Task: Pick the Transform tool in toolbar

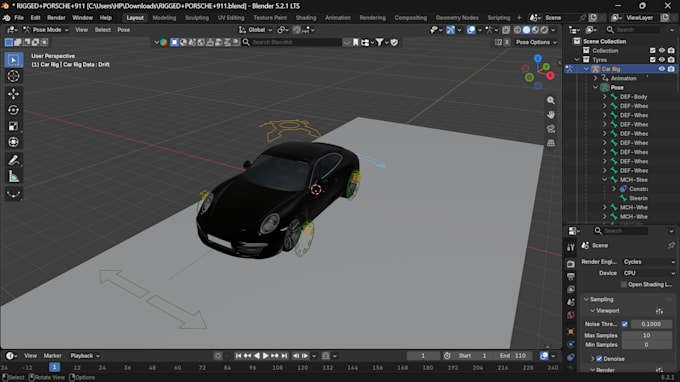Action: coord(13,142)
